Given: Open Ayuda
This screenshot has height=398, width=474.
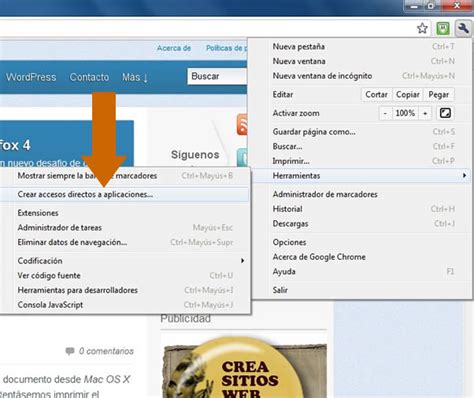Looking at the screenshot, I should click(362, 272).
